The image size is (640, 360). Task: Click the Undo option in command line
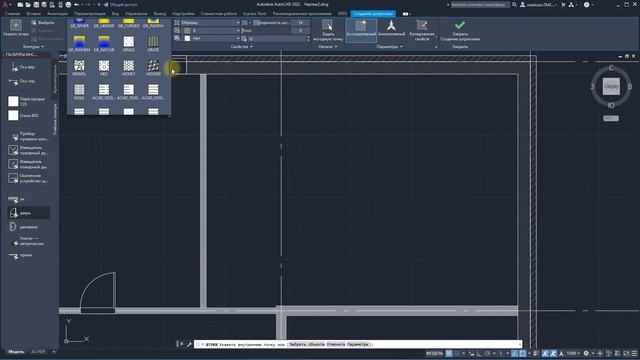[x=336, y=344]
